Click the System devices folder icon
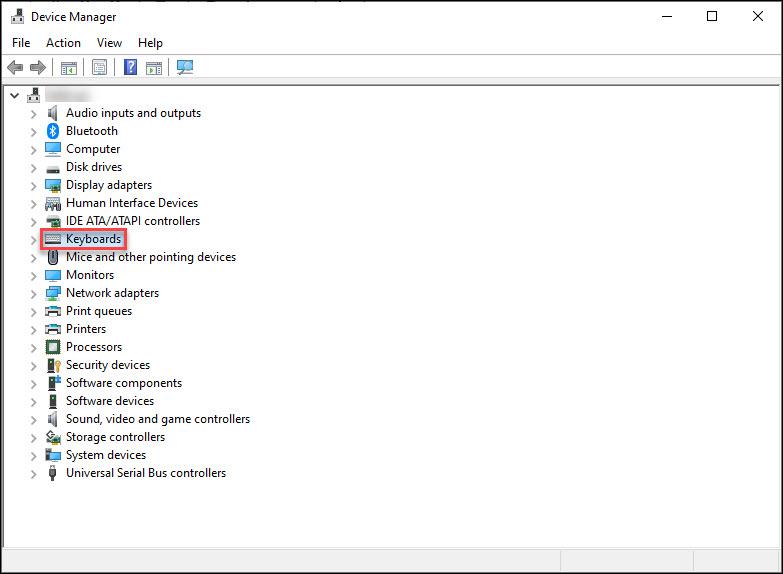 [53, 455]
